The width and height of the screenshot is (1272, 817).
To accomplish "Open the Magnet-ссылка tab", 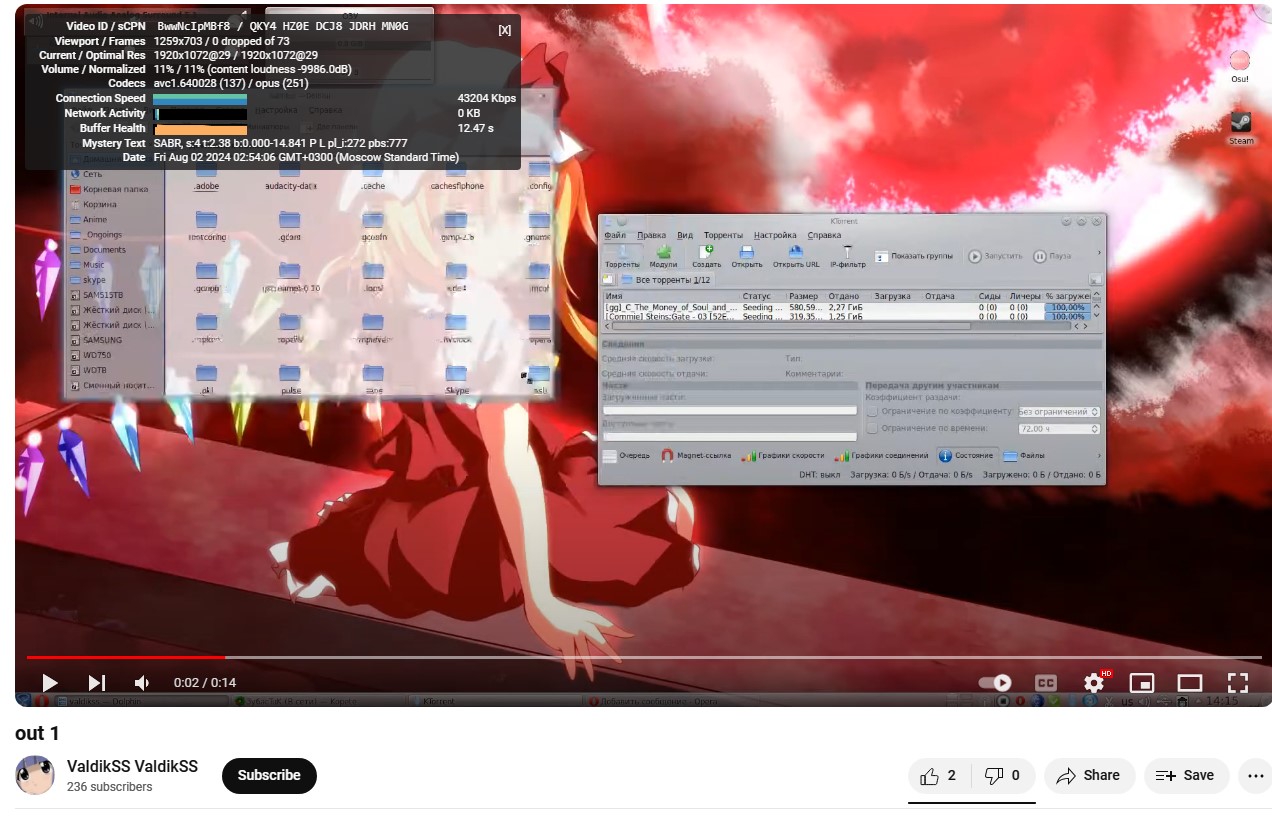I will [x=696, y=456].
